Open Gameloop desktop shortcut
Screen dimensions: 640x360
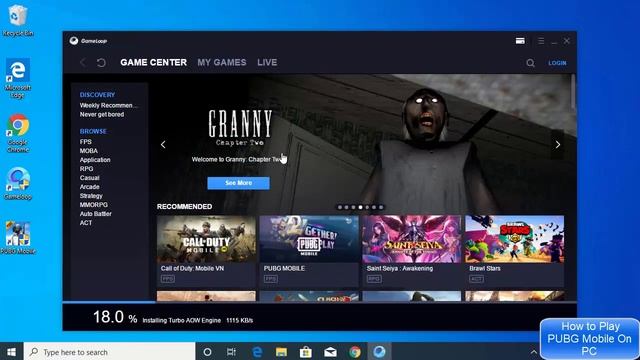click(18, 184)
